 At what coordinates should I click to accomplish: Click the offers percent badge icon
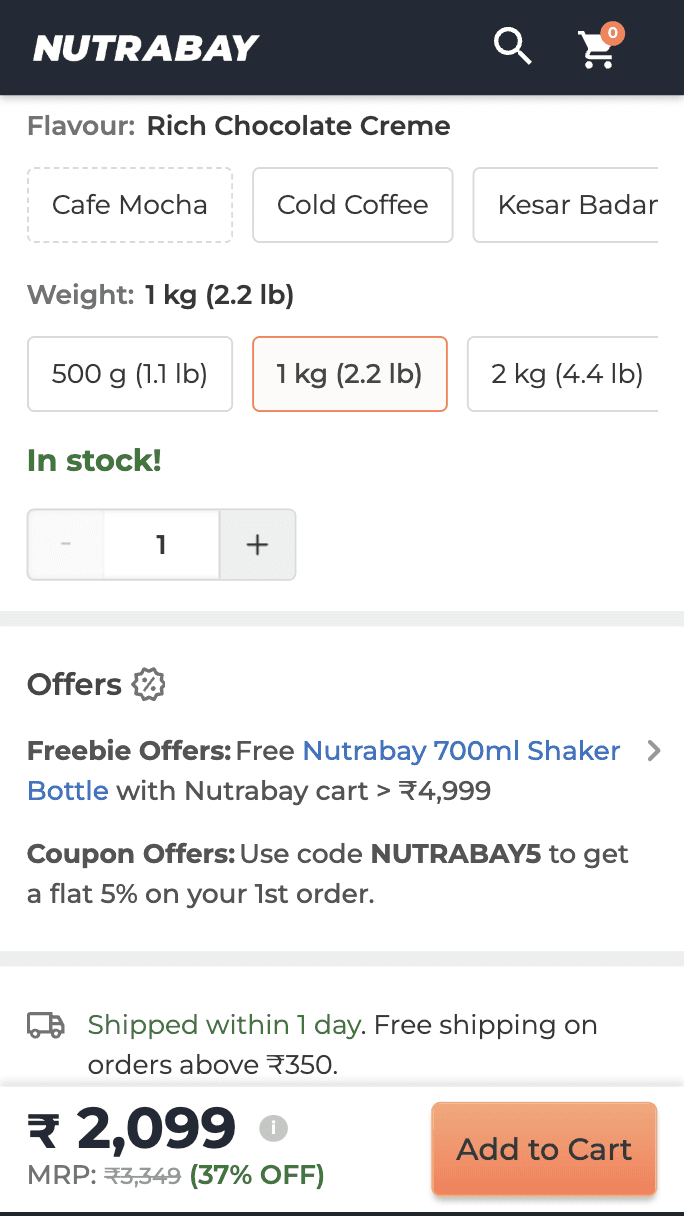click(x=149, y=685)
